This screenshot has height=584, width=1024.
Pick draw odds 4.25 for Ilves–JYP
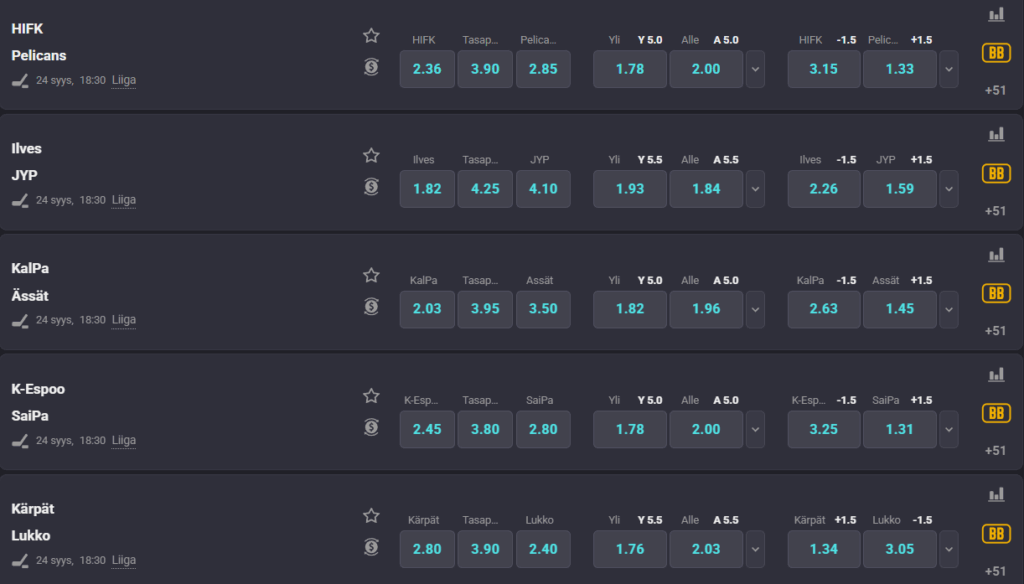485,189
